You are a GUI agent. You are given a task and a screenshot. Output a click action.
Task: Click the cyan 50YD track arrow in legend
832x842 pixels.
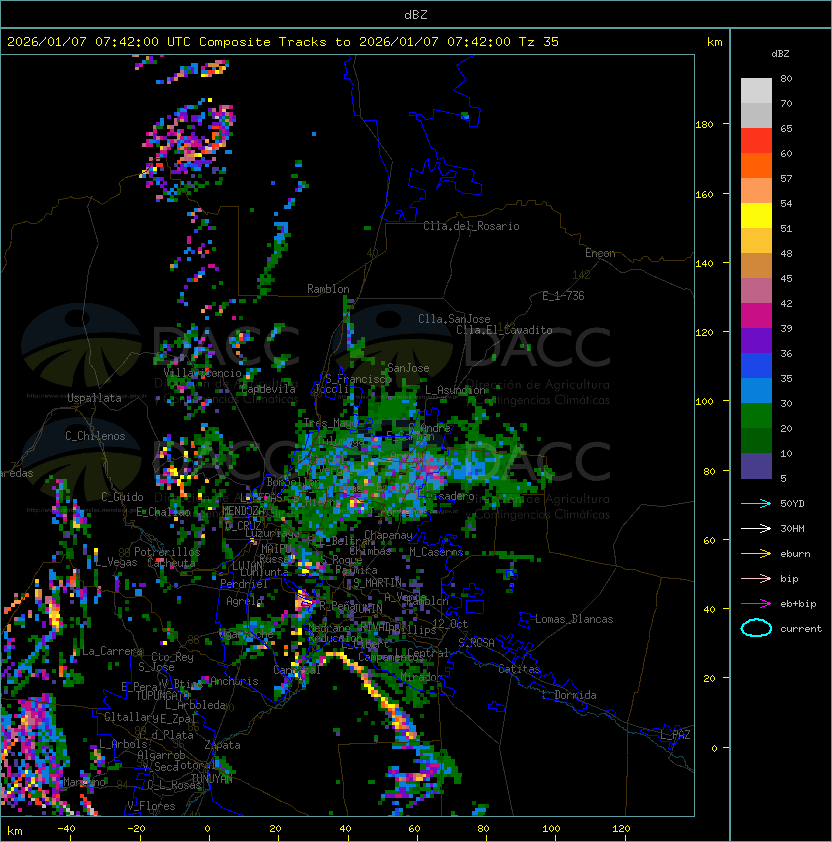tap(756, 503)
